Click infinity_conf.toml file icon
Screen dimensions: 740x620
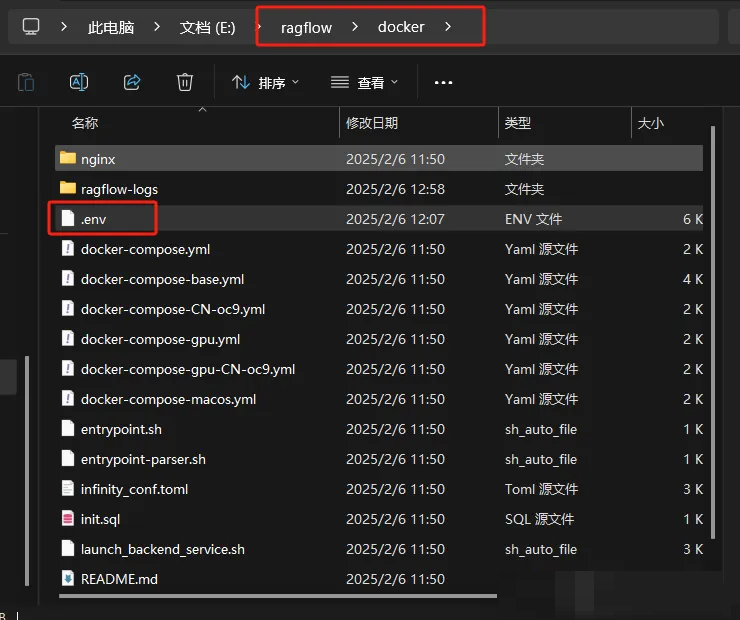point(68,488)
